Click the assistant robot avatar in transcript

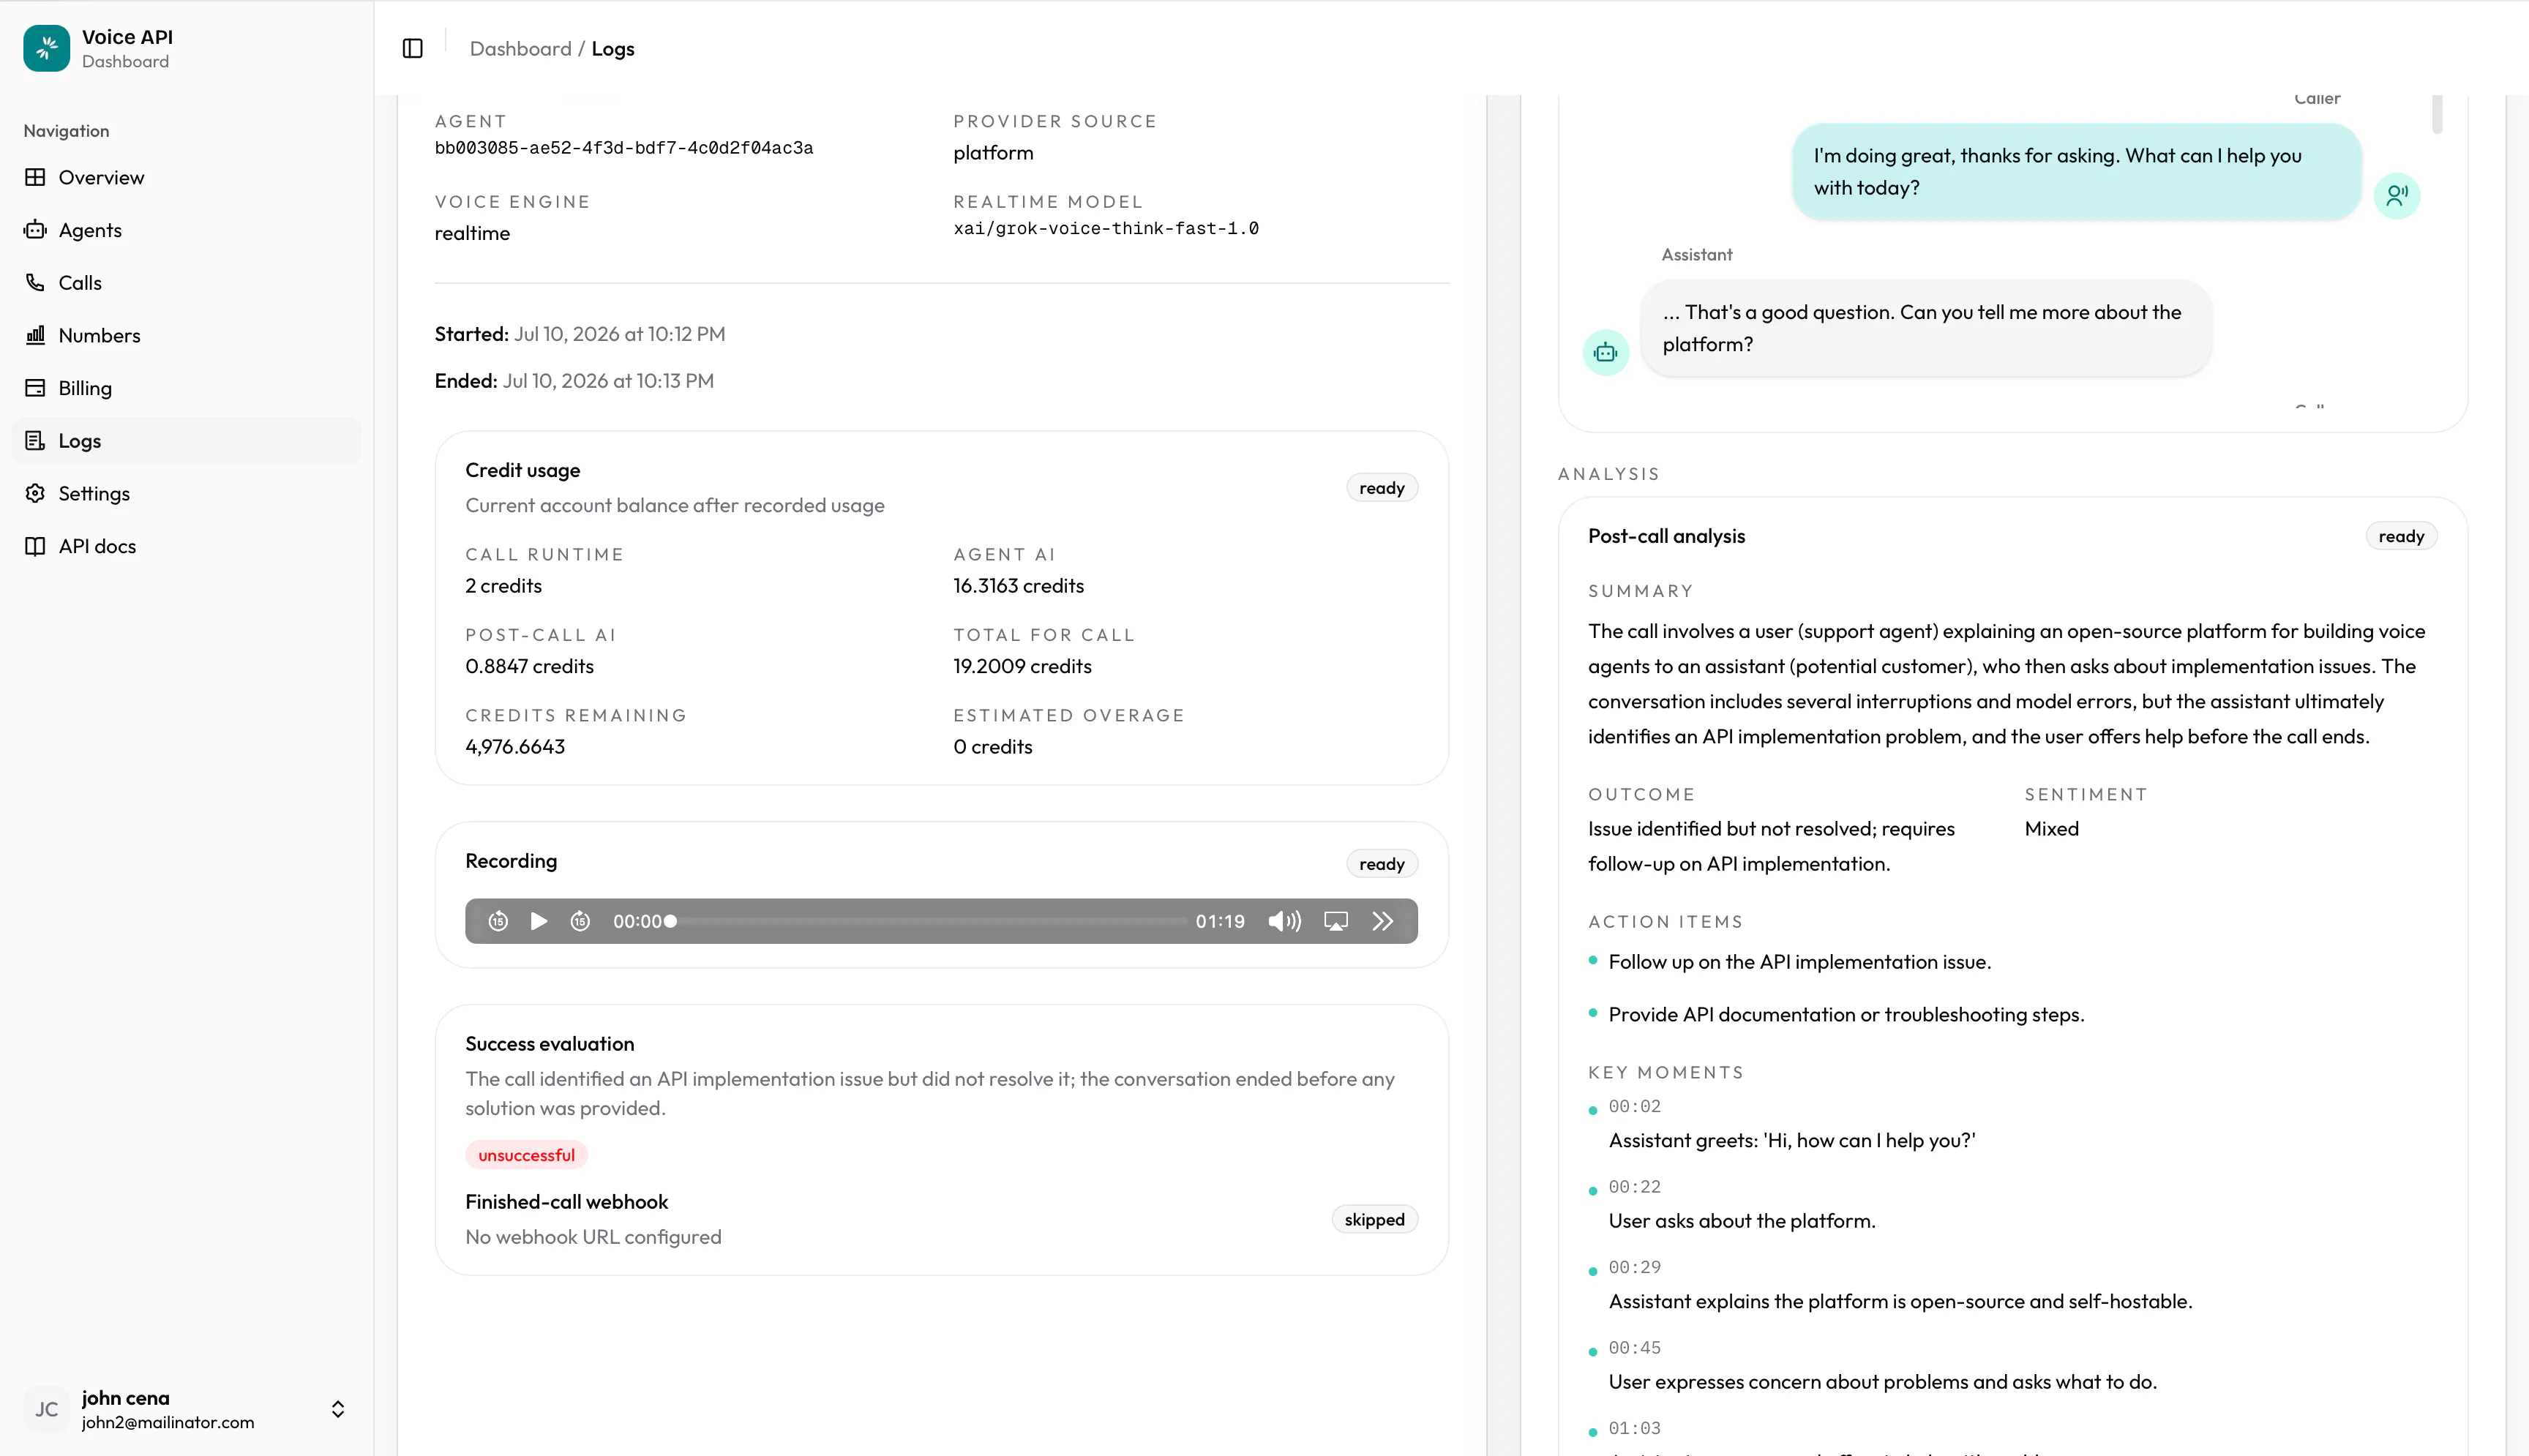[x=1606, y=352]
